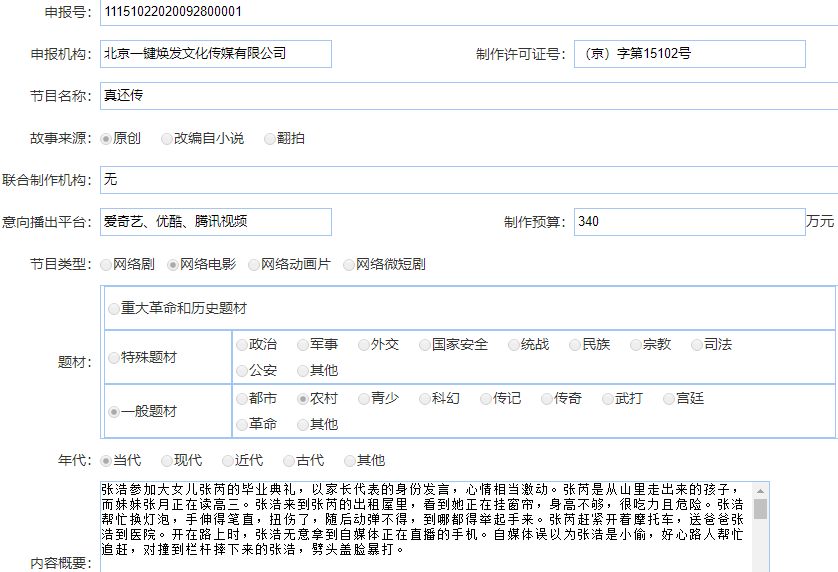Pick 统战 under special topics
This screenshot has height=572, width=838.
pyautogui.click(x=514, y=345)
